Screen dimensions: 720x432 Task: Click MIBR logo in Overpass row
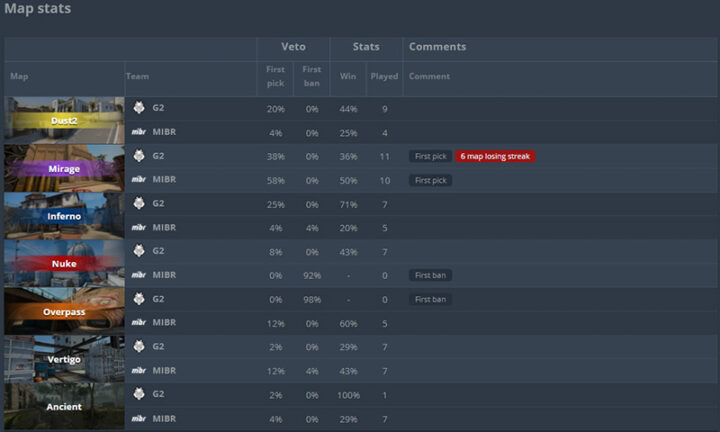[x=139, y=322]
